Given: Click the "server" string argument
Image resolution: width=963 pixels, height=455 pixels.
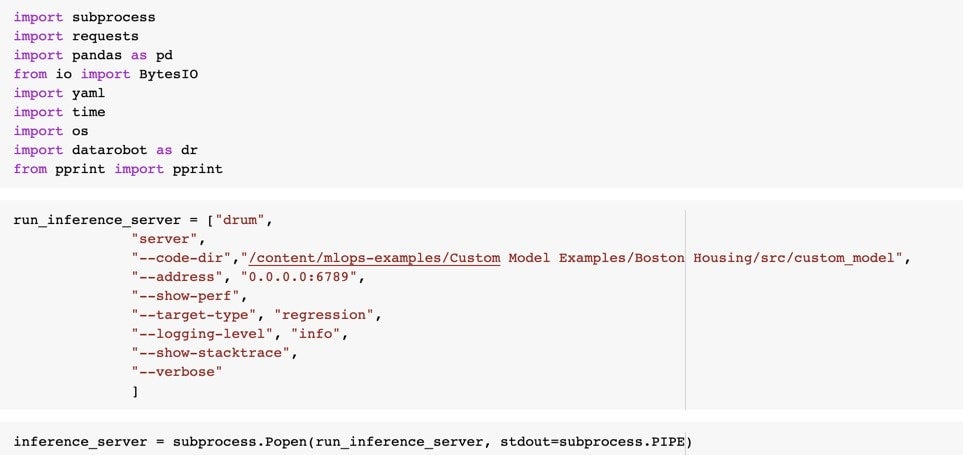Looking at the screenshot, I should [165, 239].
